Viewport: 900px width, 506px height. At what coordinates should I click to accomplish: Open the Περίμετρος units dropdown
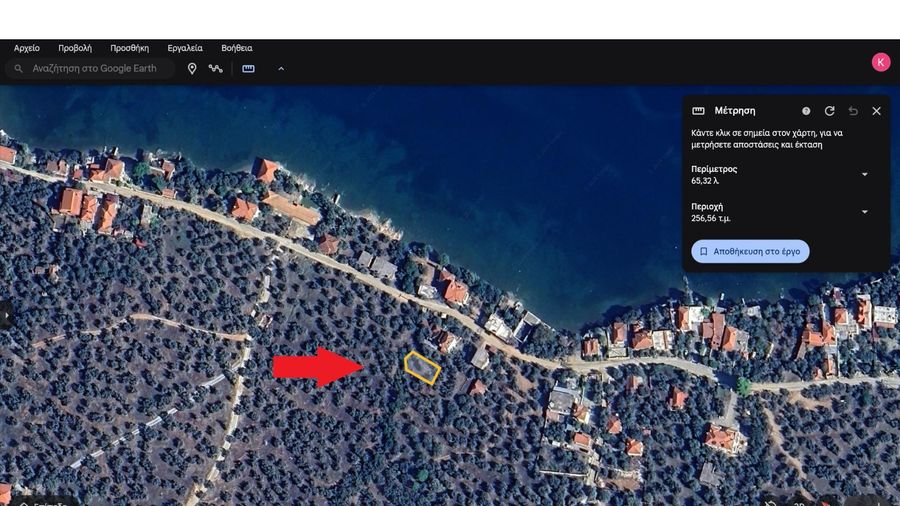(864, 174)
